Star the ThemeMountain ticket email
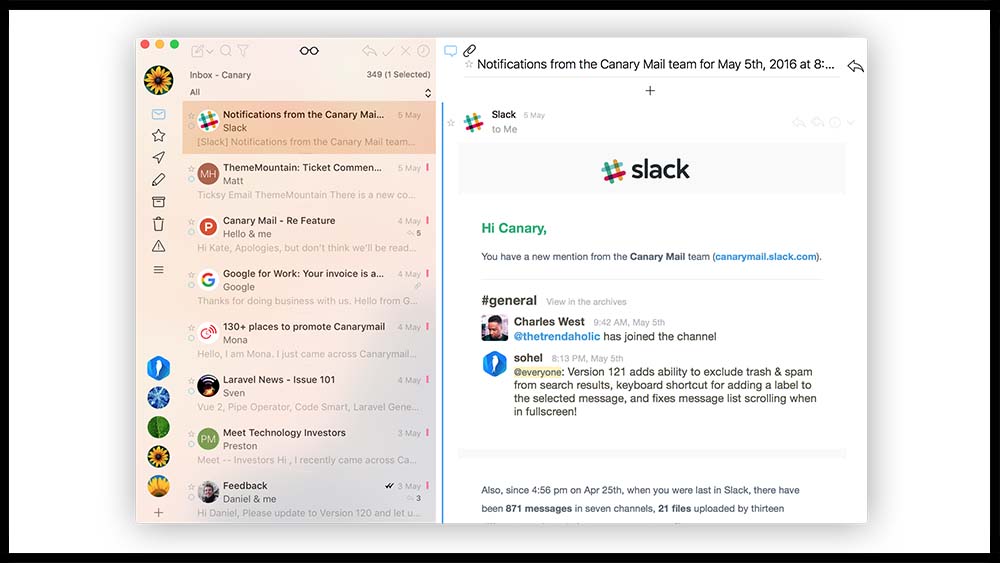 (191, 168)
